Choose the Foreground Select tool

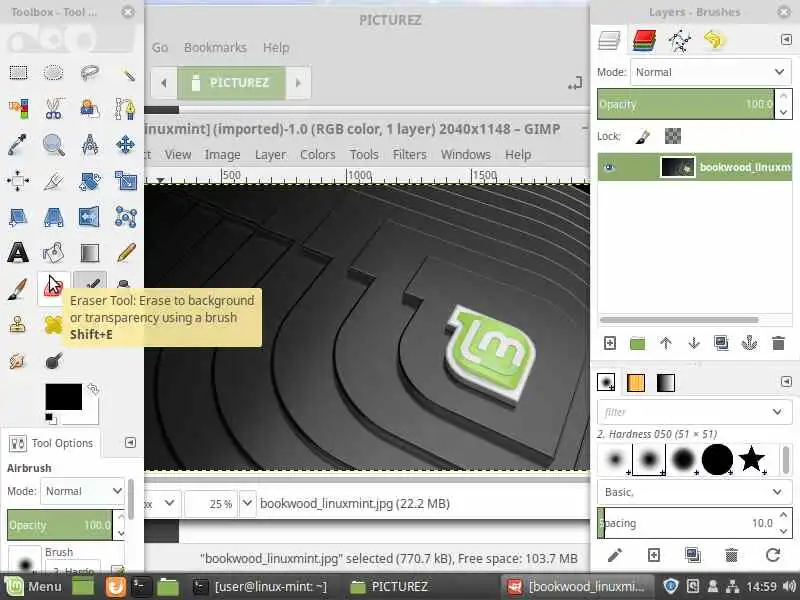pos(90,109)
